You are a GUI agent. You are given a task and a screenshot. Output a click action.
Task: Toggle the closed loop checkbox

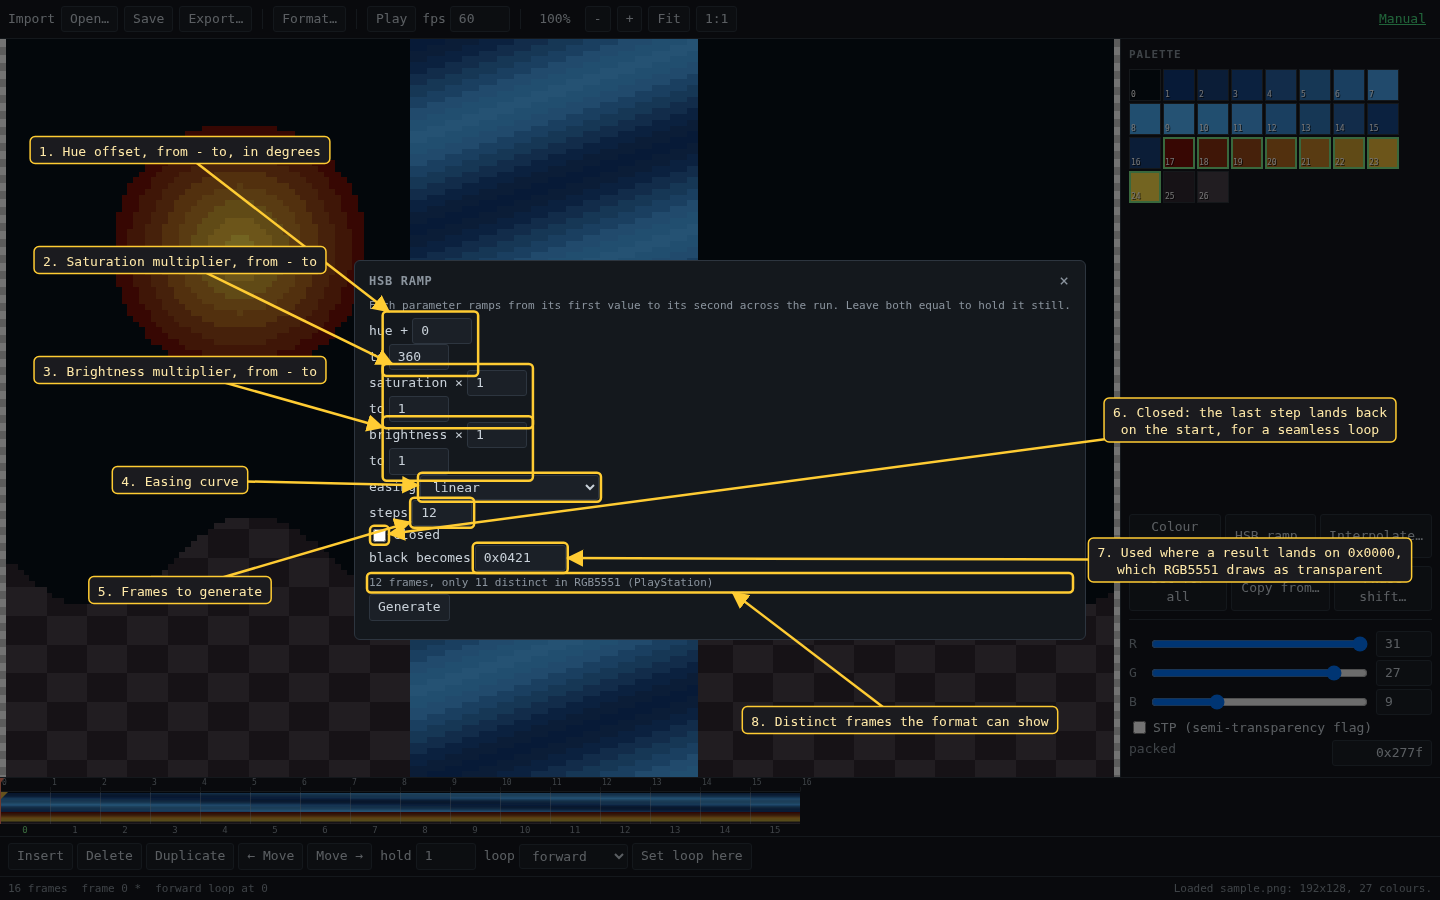click(x=379, y=535)
